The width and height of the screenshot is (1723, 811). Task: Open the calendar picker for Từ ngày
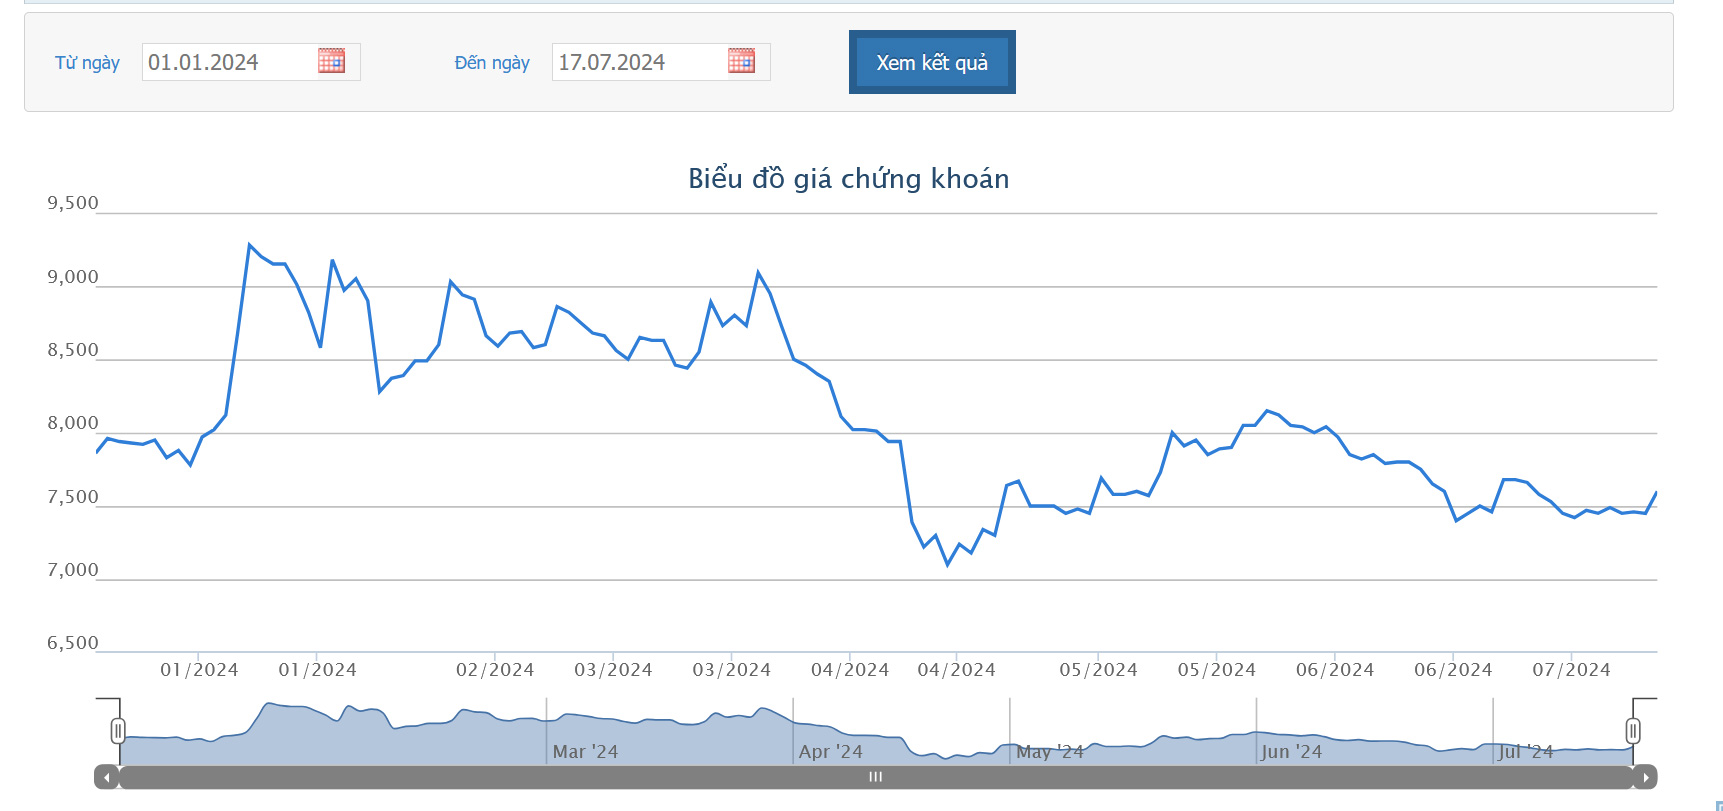pyautogui.click(x=331, y=61)
